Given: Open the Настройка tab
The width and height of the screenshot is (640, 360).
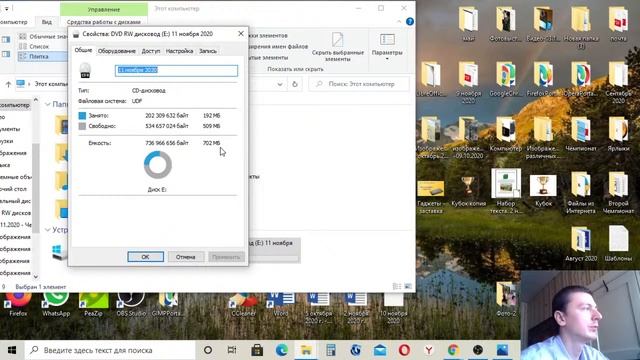Looking at the screenshot, I should pyautogui.click(x=179, y=51).
